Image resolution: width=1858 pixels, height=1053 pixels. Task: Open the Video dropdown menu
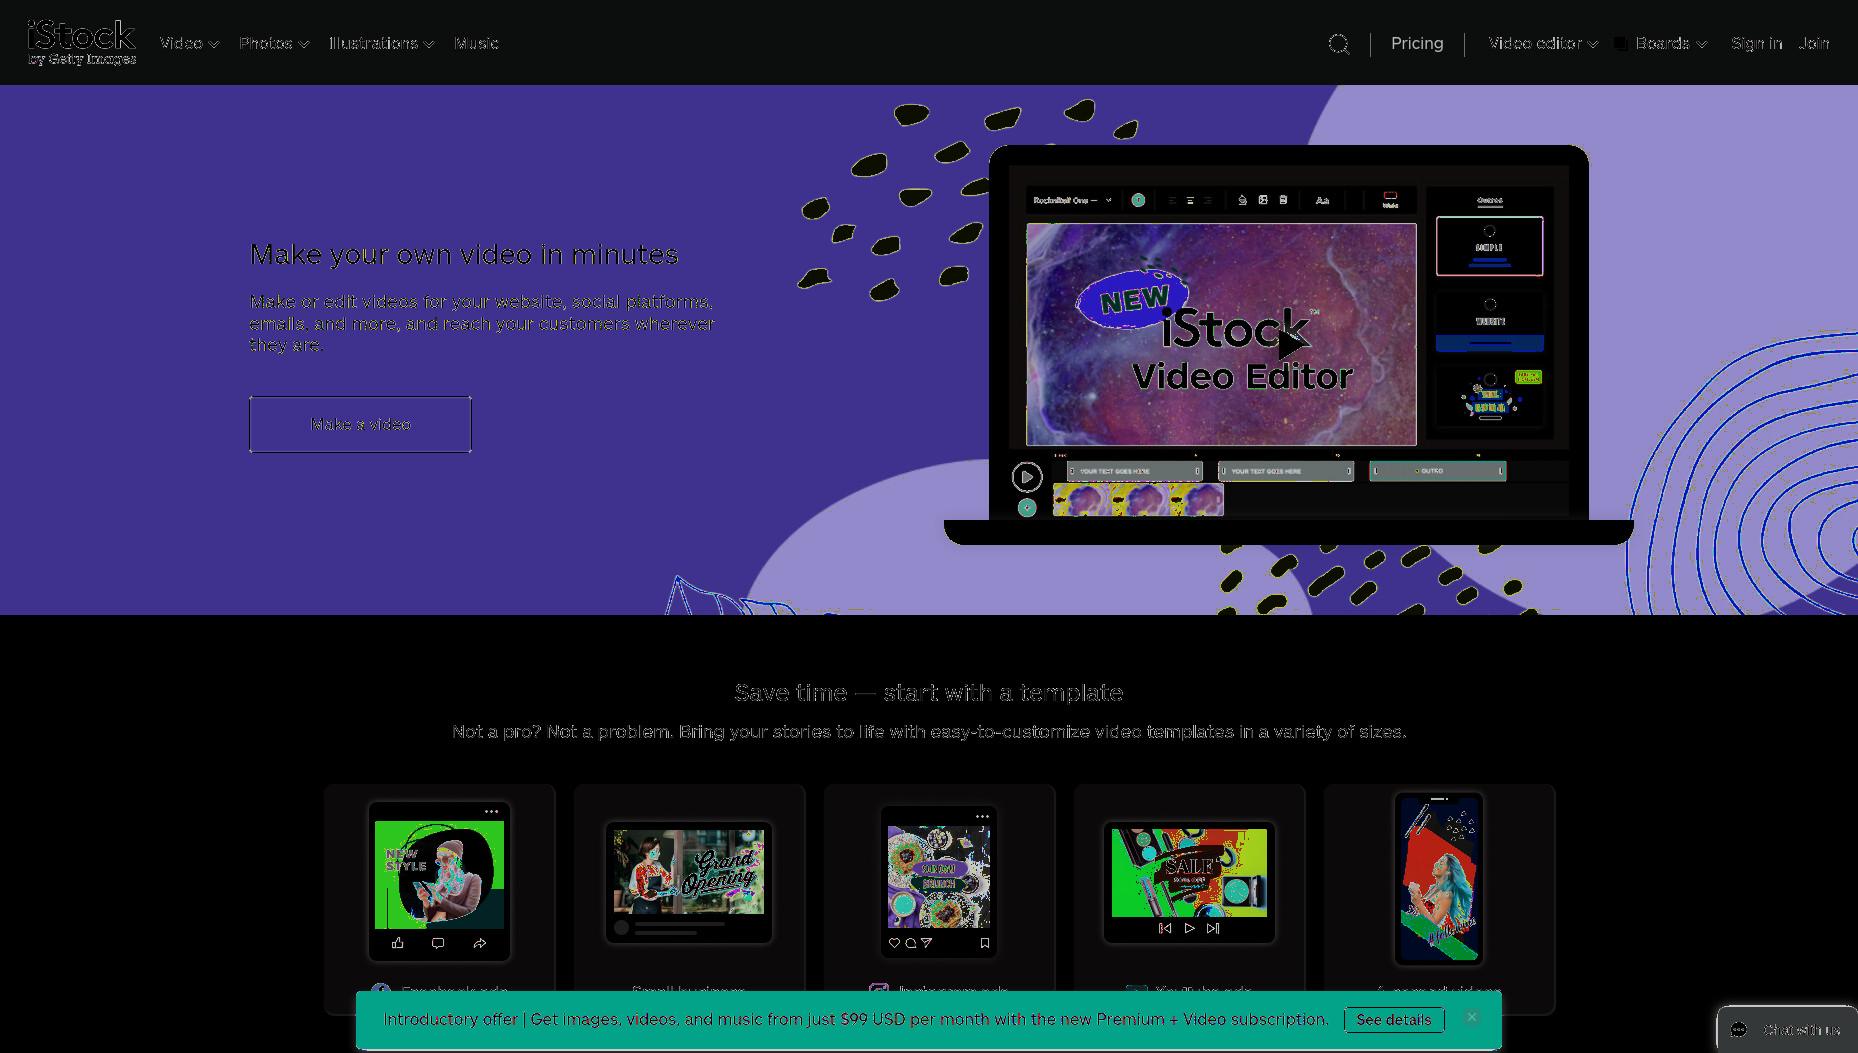[189, 43]
